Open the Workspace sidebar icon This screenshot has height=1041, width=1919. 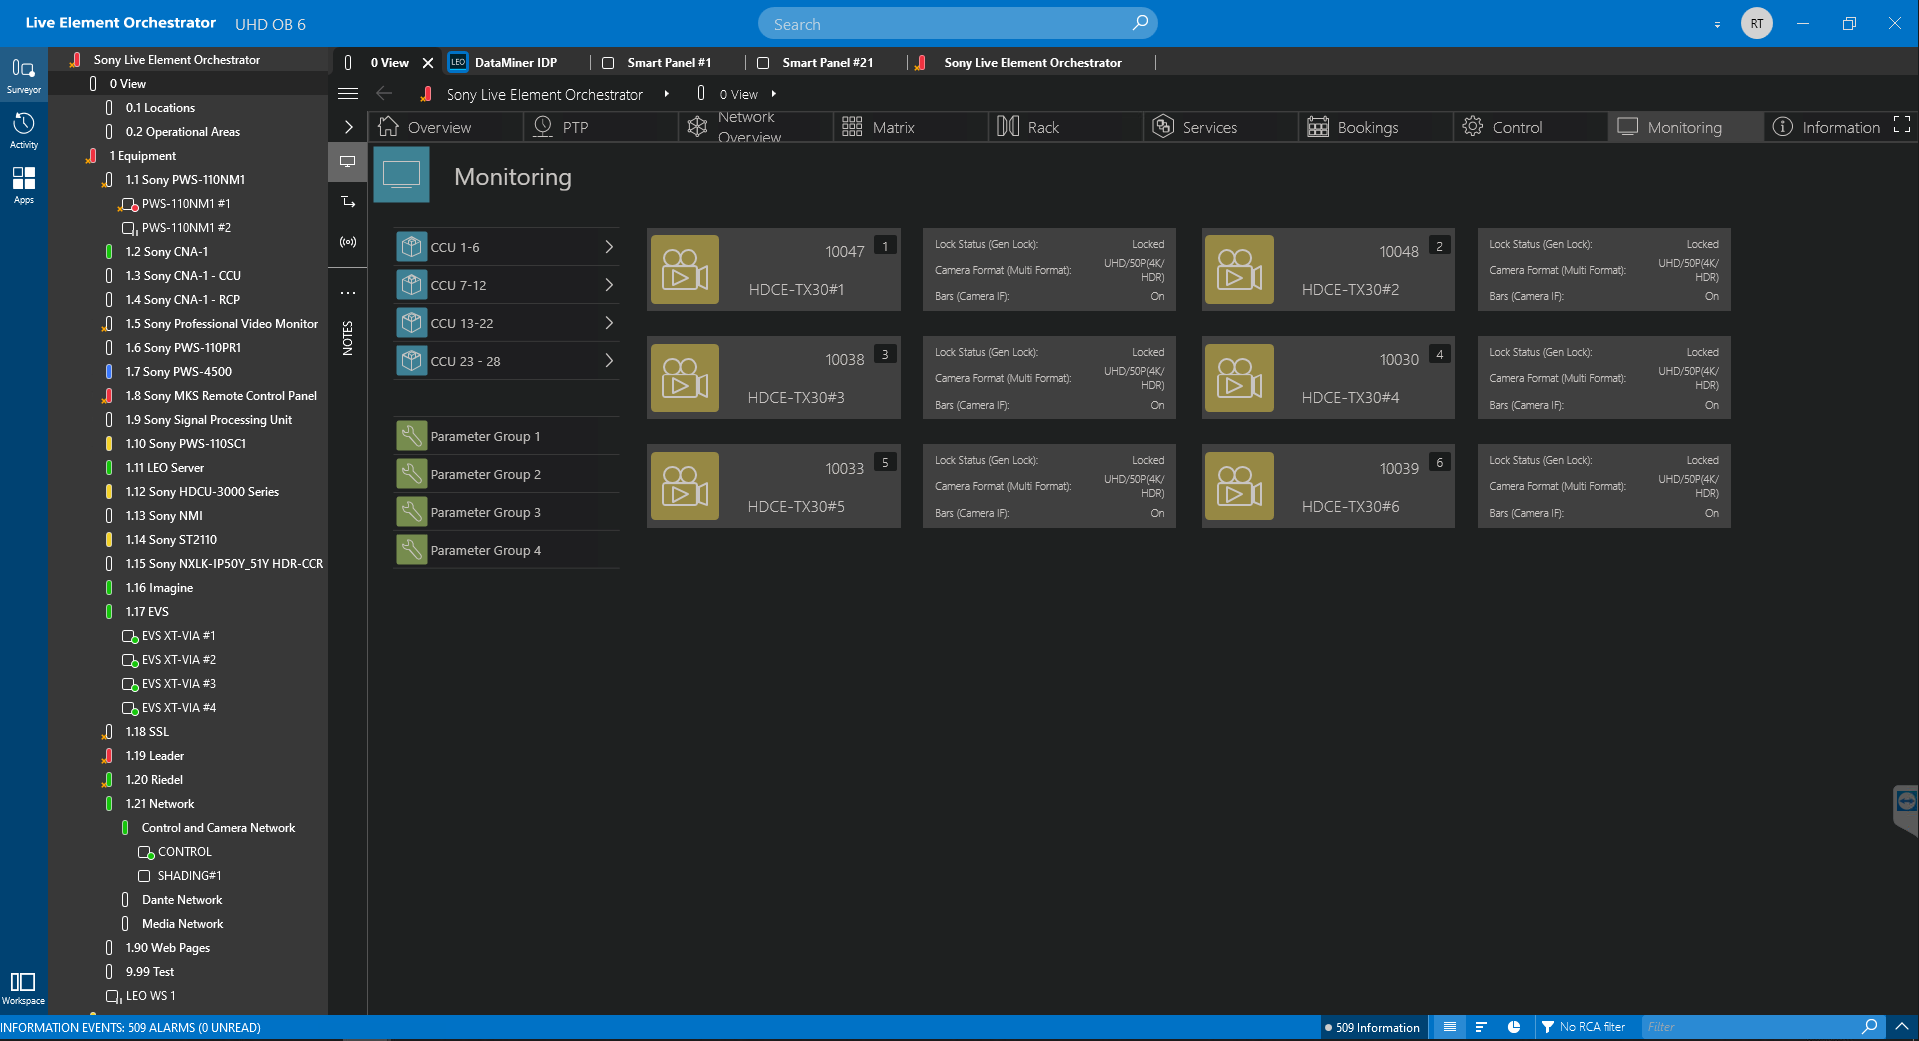point(23,988)
